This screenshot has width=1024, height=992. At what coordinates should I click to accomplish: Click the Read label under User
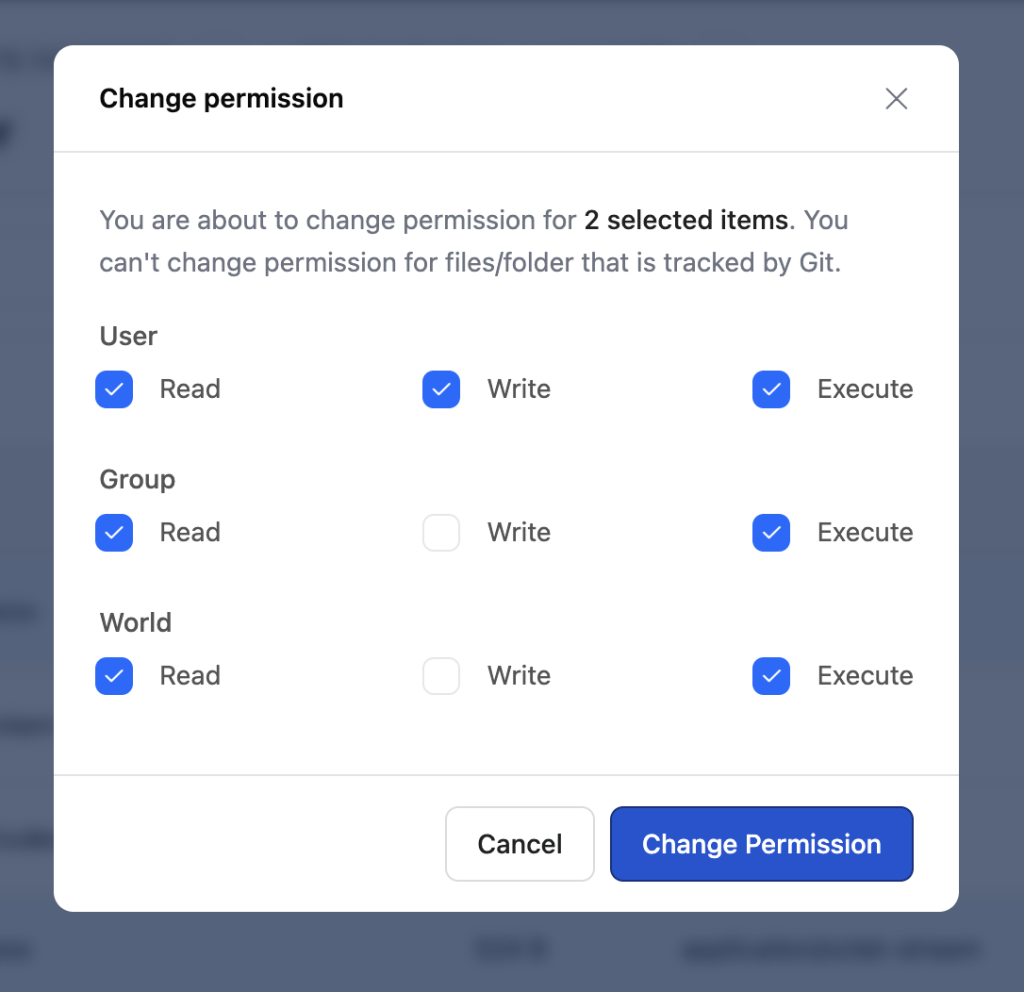tap(190, 389)
